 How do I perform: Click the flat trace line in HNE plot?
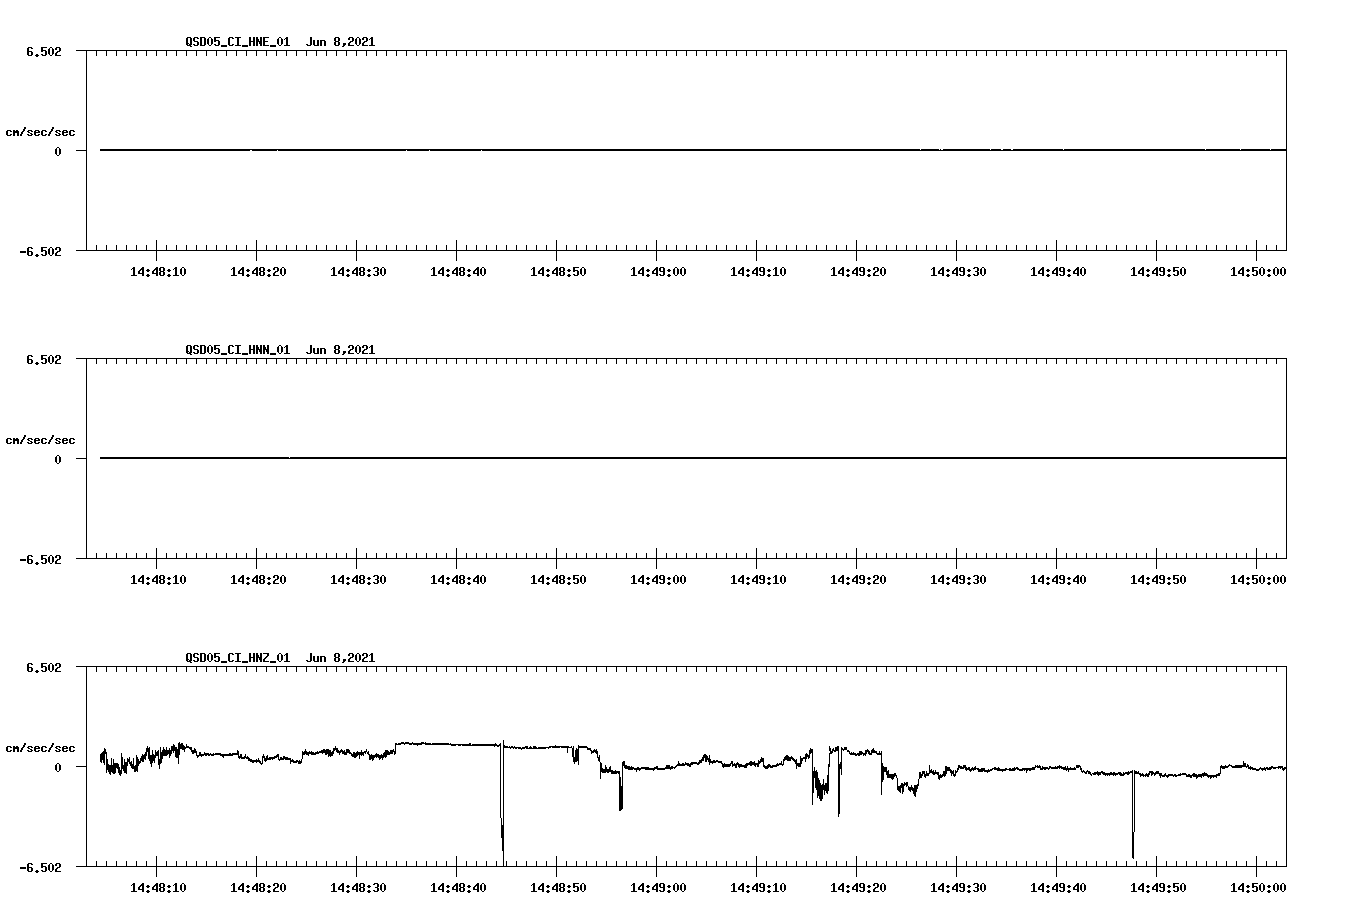pos(693,150)
